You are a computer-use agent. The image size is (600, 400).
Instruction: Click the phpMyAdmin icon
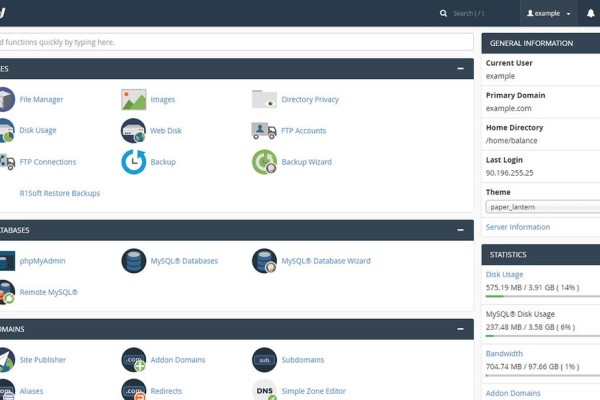coord(7,261)
